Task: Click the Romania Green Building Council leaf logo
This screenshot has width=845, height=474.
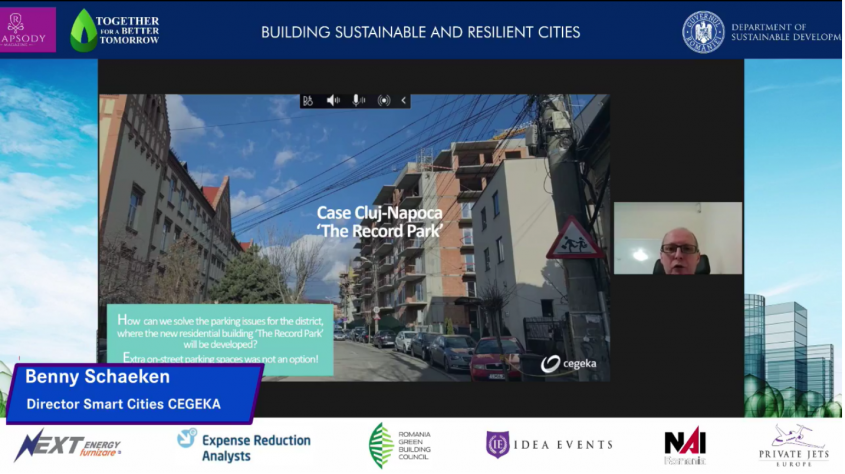Action: coord(380,445)
